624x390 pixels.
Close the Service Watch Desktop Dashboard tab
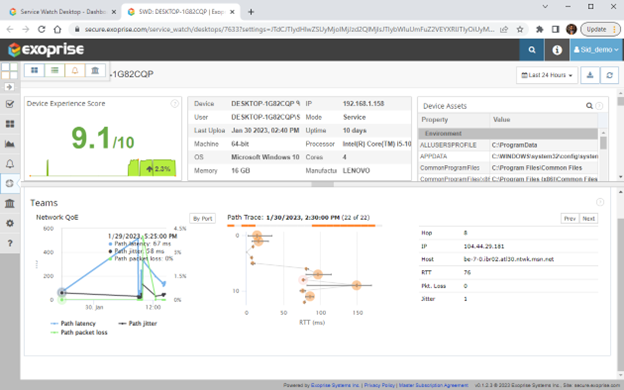tap(114, 12)
